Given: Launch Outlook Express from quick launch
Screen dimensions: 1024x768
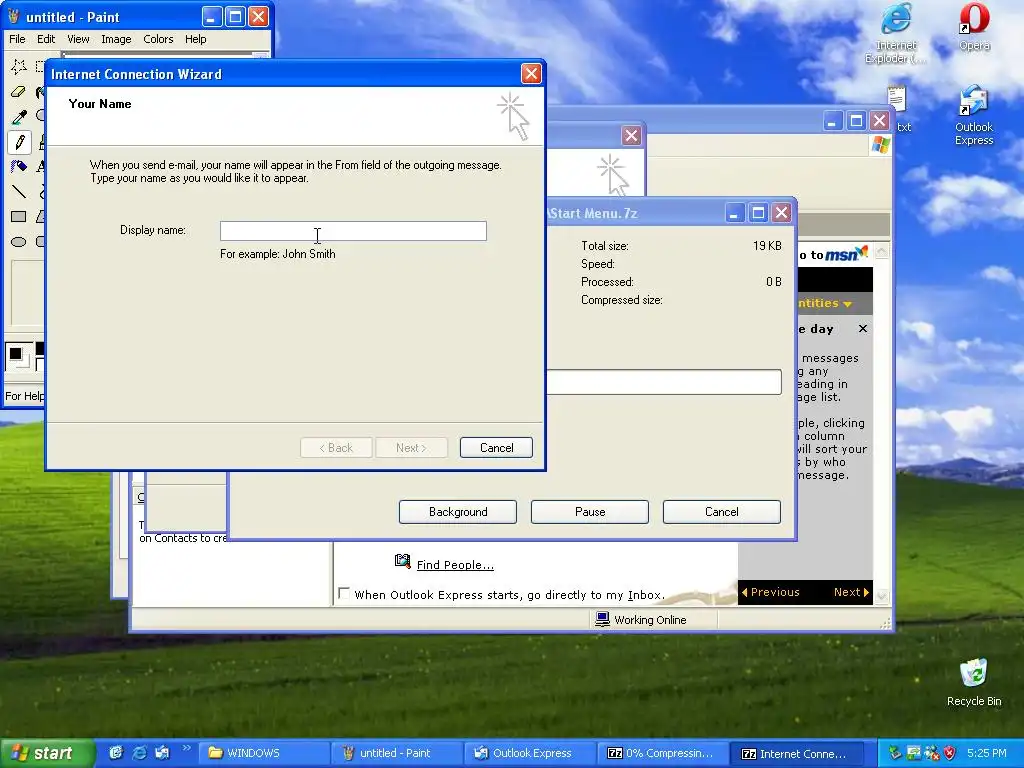Looking at the screenshot, I should click(x=162, y=753).
